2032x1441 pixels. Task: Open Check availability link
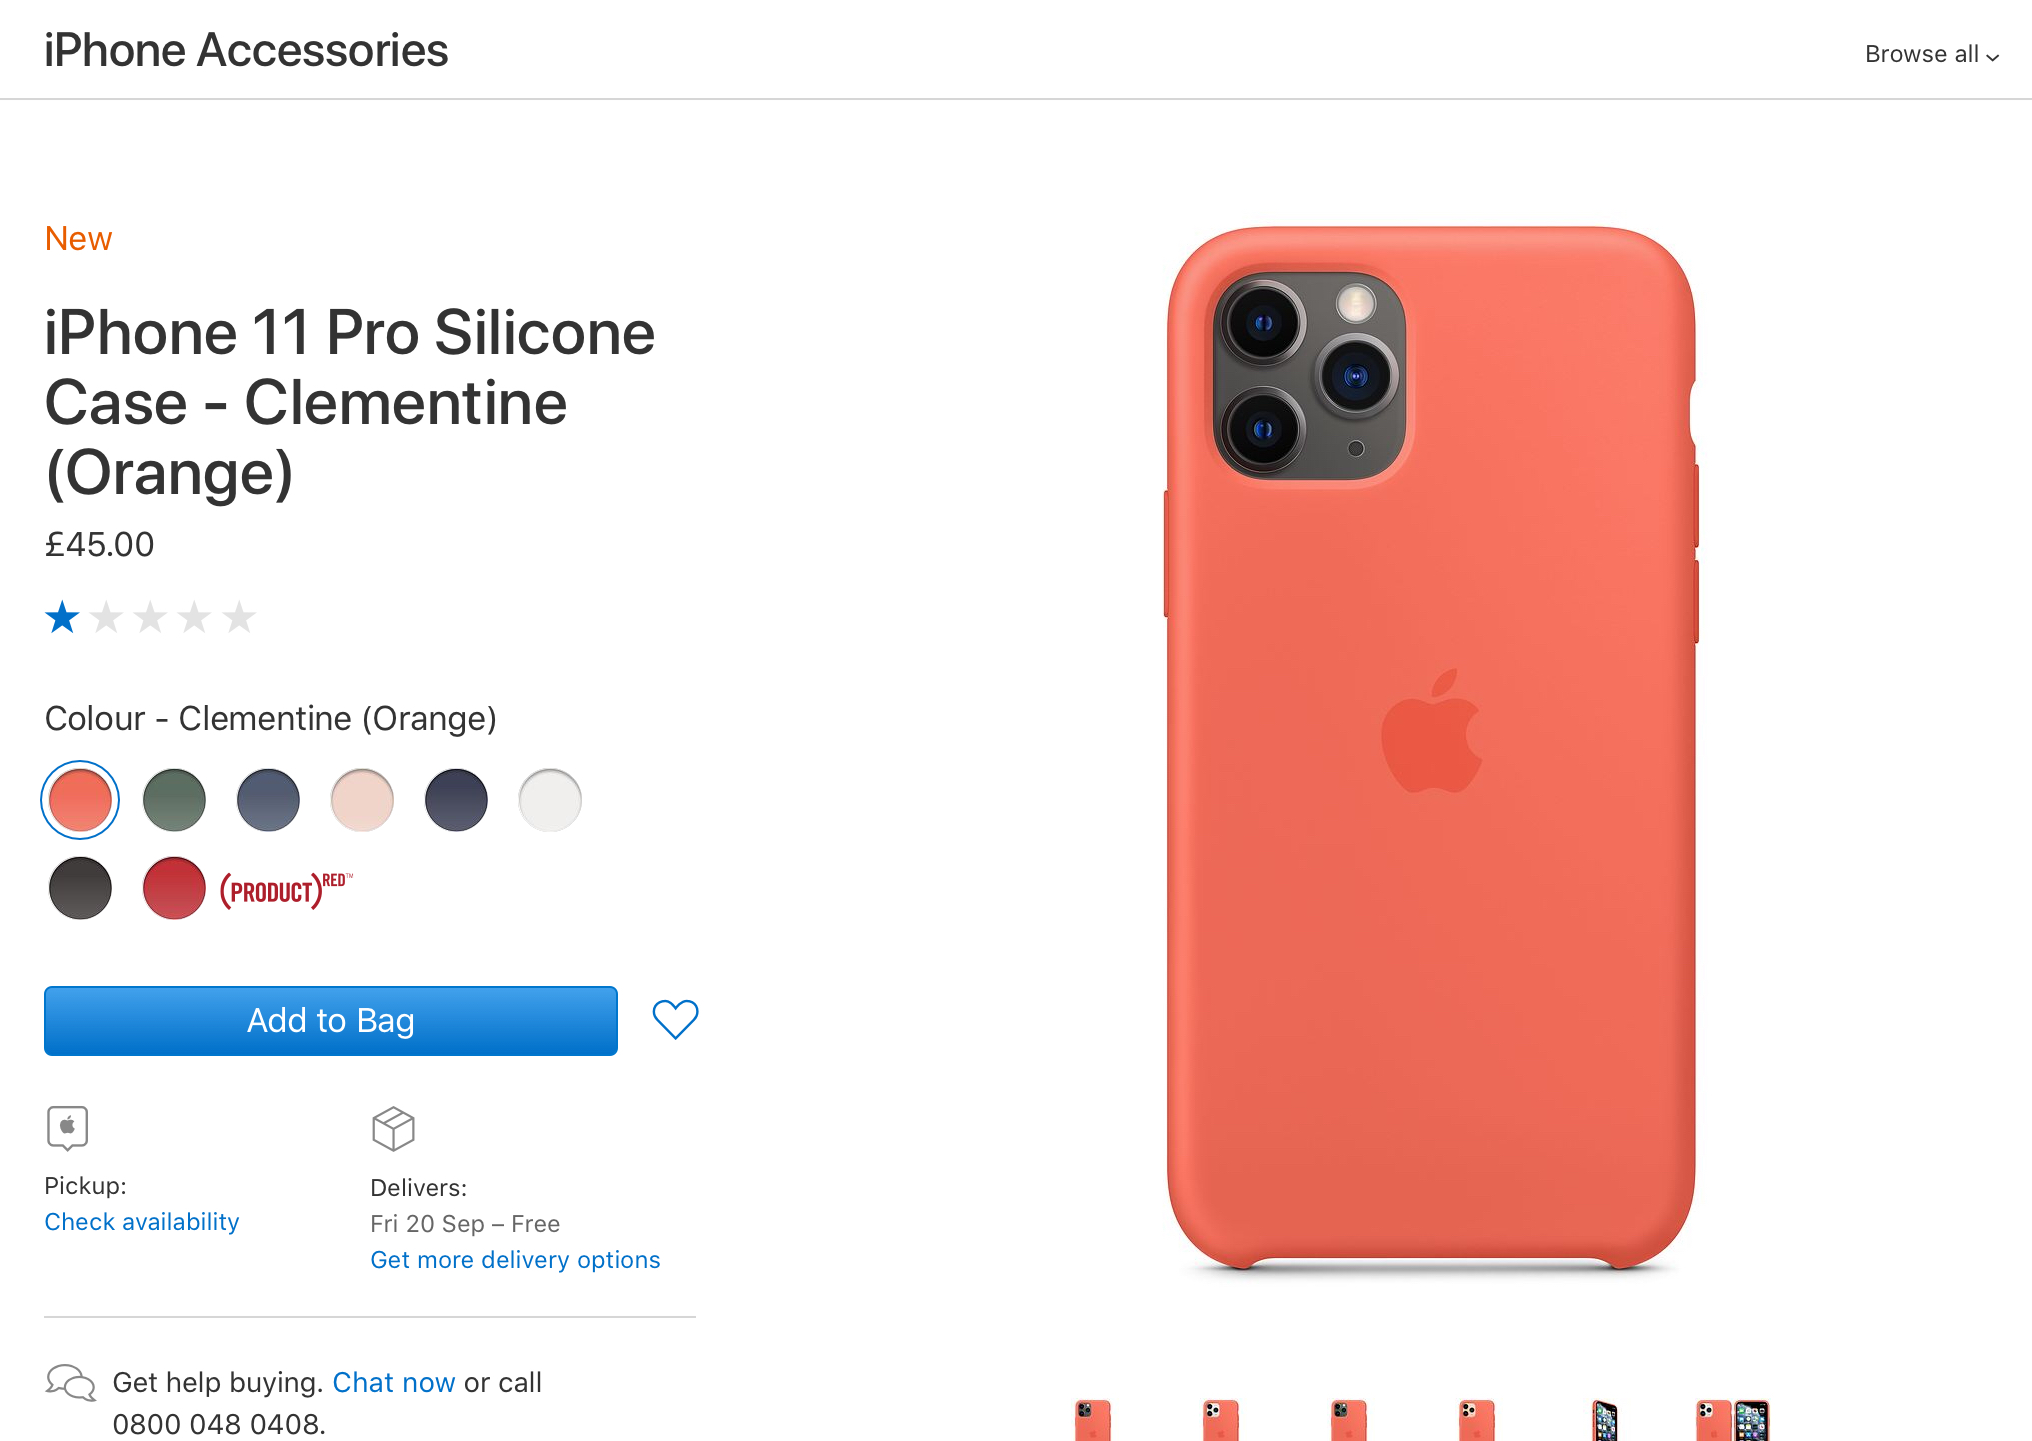pyautogui.click(x=142, y=1222)
